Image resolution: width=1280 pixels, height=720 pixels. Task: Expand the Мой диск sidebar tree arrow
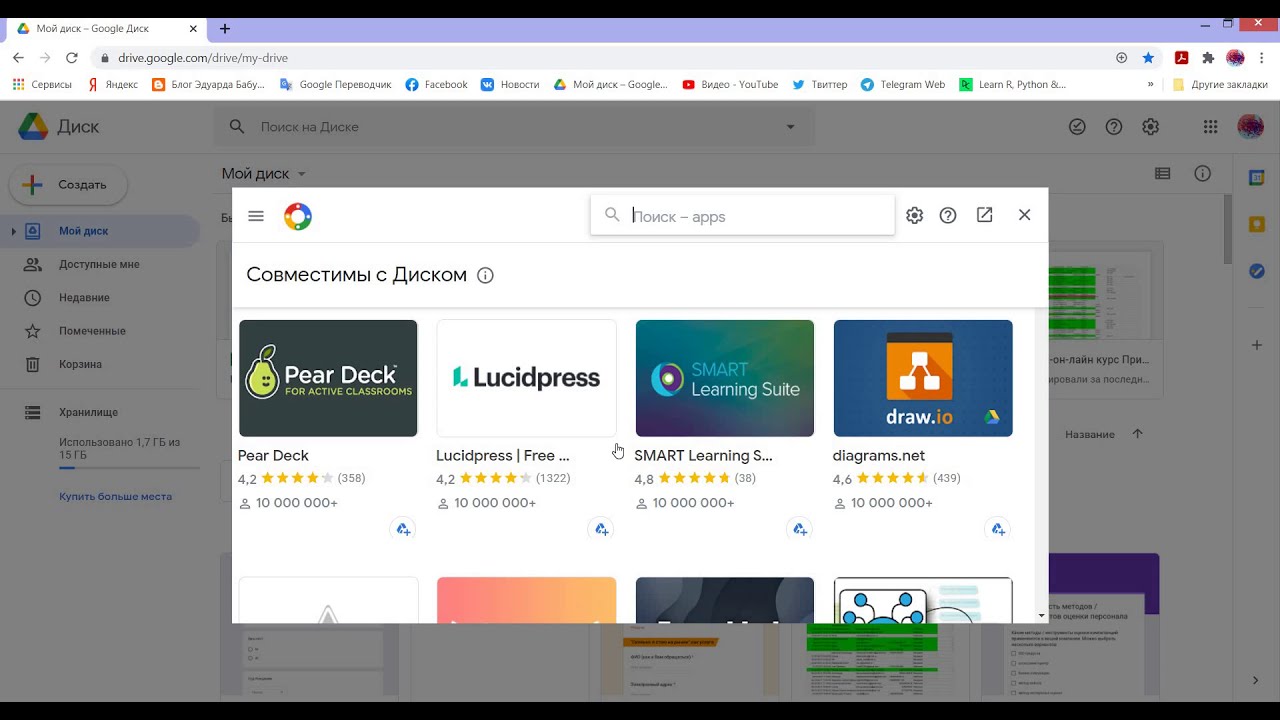coord(13,232)
